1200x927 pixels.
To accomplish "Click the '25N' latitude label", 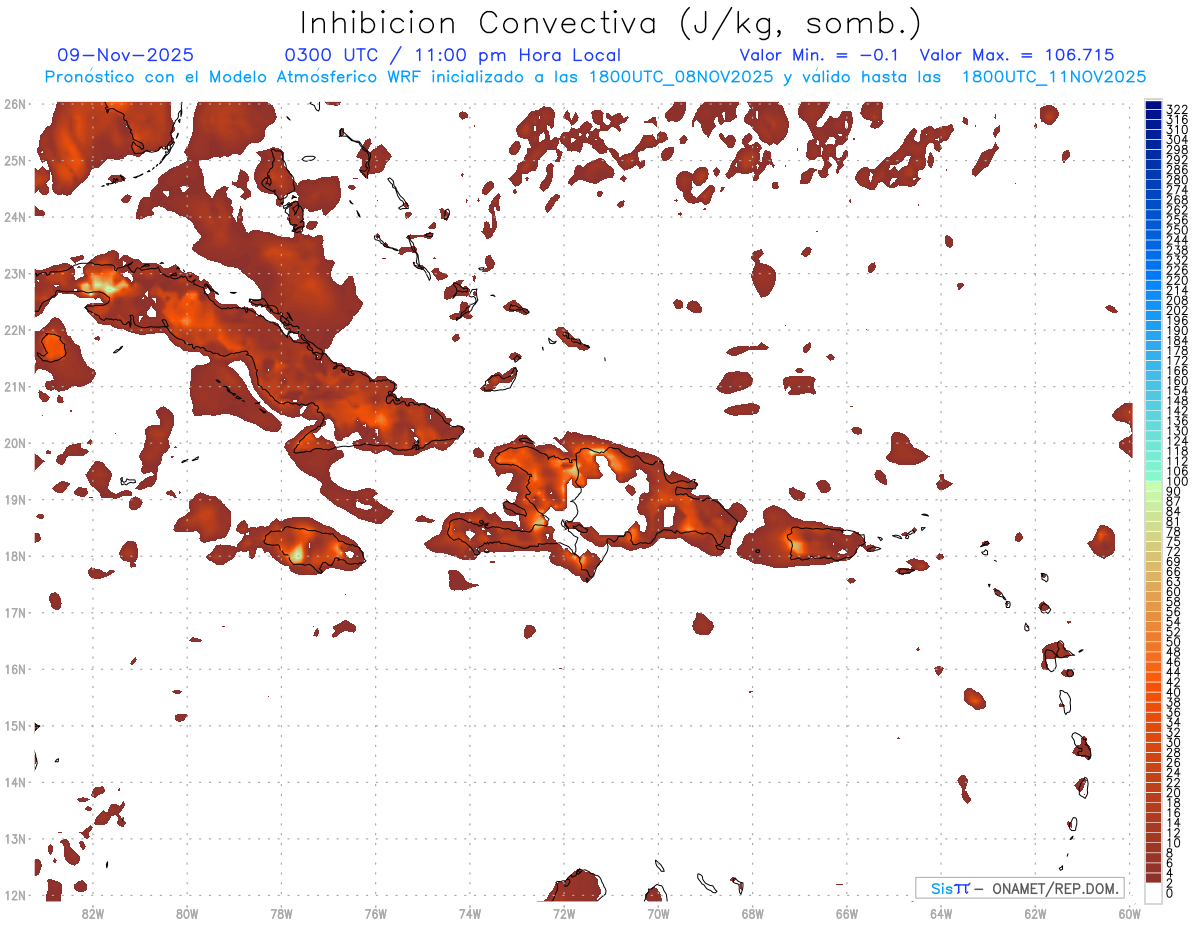I will click(14, 160).
